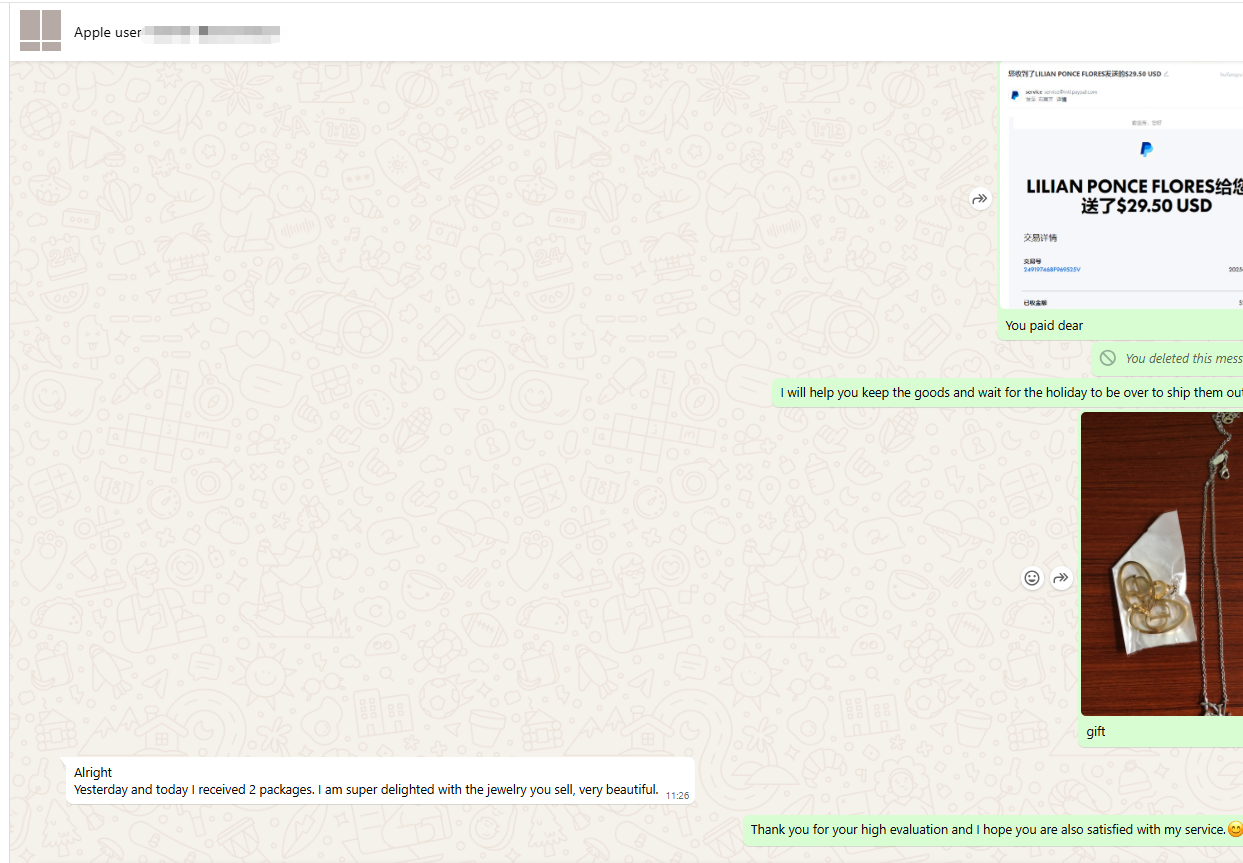Screen dimensions: 1243x863
Task: Click the 11:26 message timestamp
Action: [x=677, y=796]
